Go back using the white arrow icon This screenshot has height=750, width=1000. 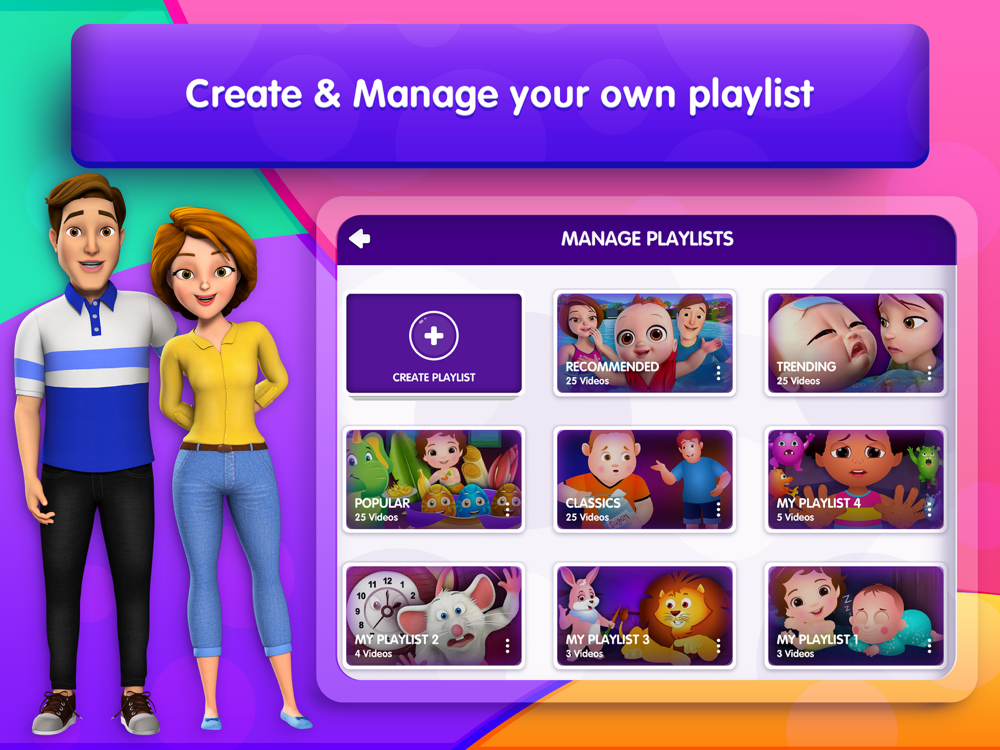click(360, 239)
